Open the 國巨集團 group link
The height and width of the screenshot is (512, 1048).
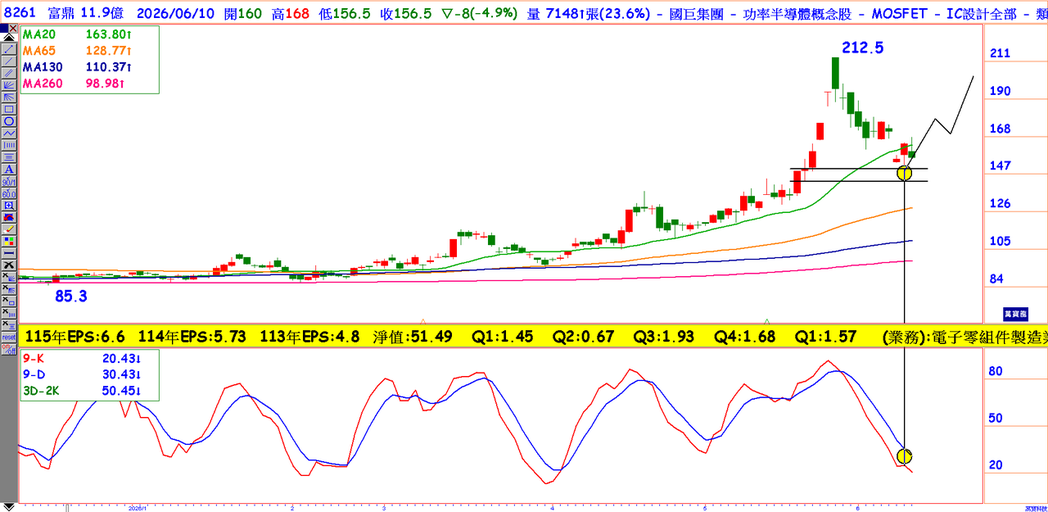(696, 14)
